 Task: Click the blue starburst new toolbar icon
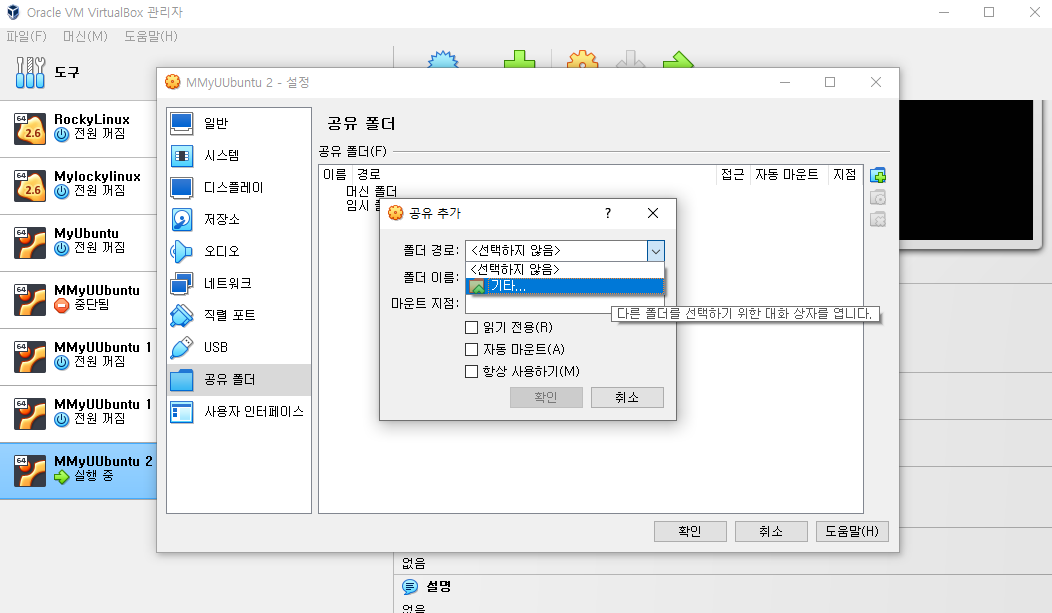(x=443, y=59)
